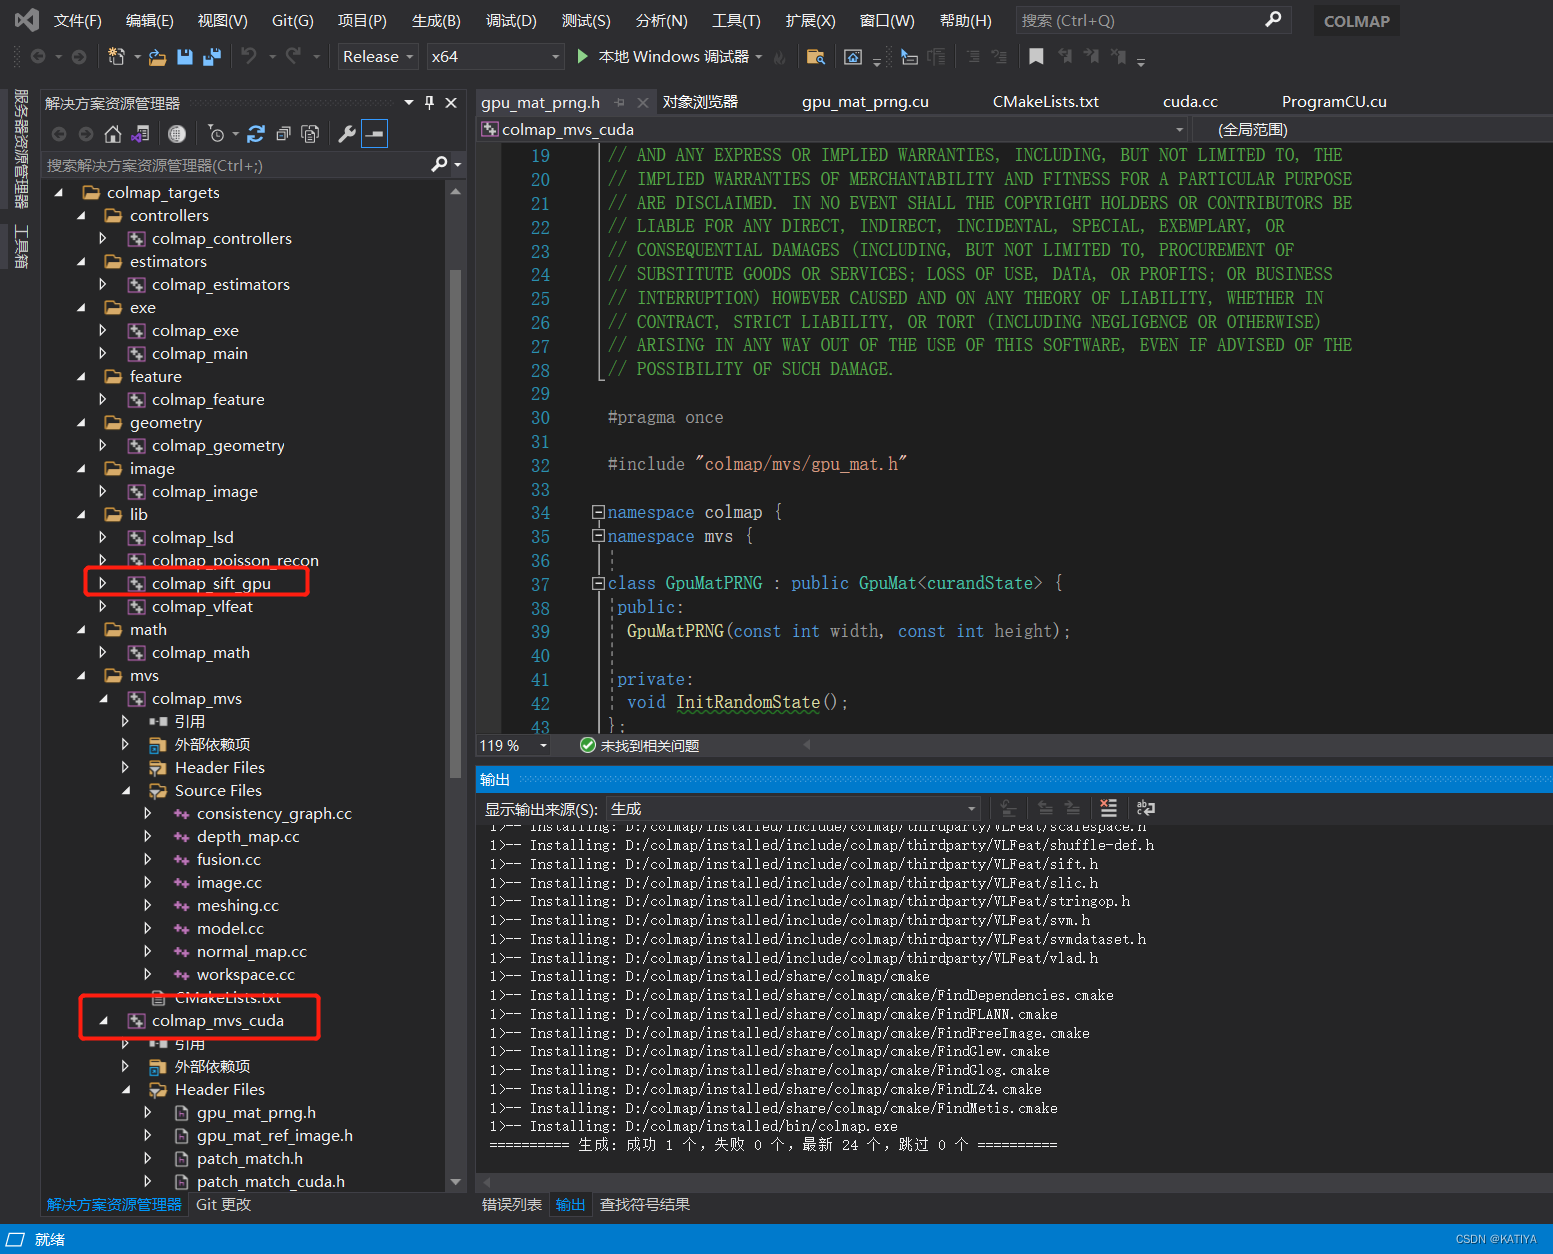Click the Save All icon on the toolbar
The width and height of the screenshot is (1553, 1254).
click(x=211, y=56)
